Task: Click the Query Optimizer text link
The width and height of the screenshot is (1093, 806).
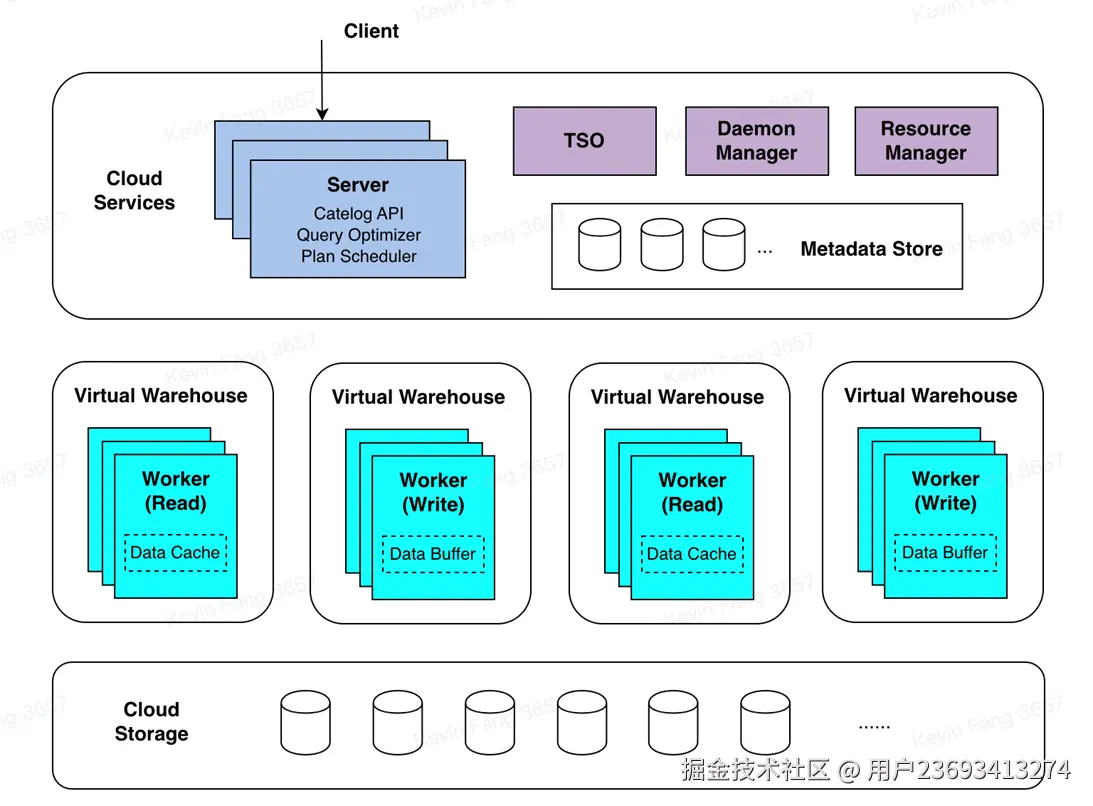Action: [x=358, y=235]
